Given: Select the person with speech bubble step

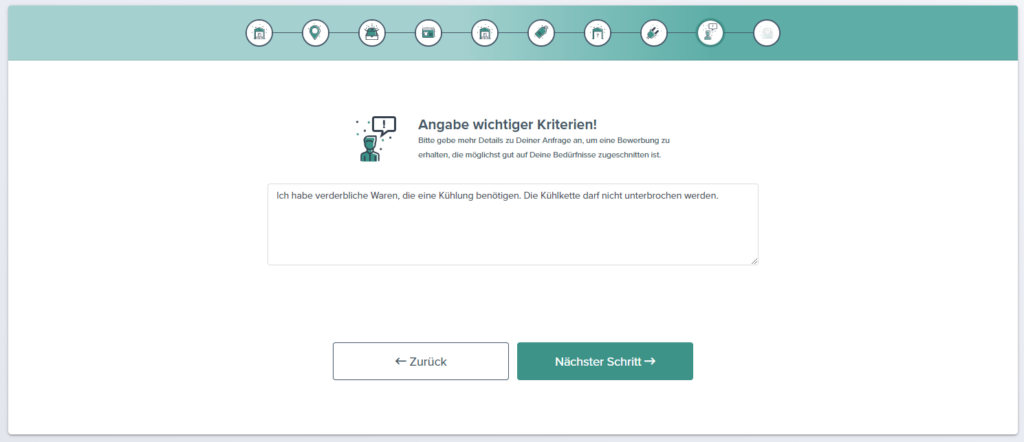Looking at the screenshot, I should tap(711, 33).
